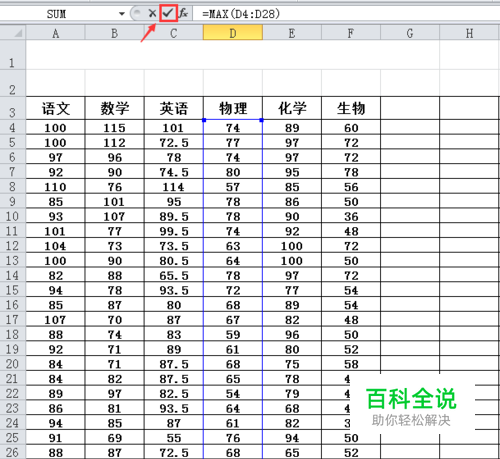Image resolution: width=500 pixels, height=459 pixels.
Task: Select cell B4 with value 115
Action: coord(115,127)
